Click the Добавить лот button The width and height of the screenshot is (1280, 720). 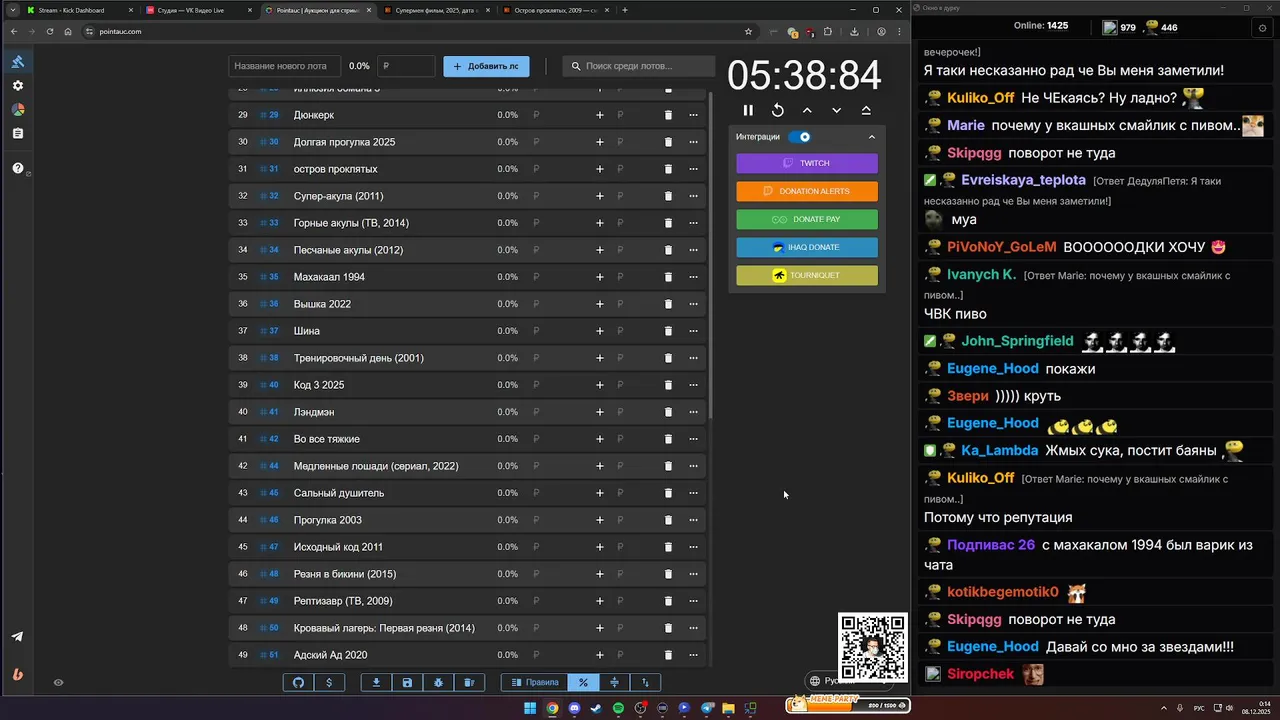tap(486, 66)
